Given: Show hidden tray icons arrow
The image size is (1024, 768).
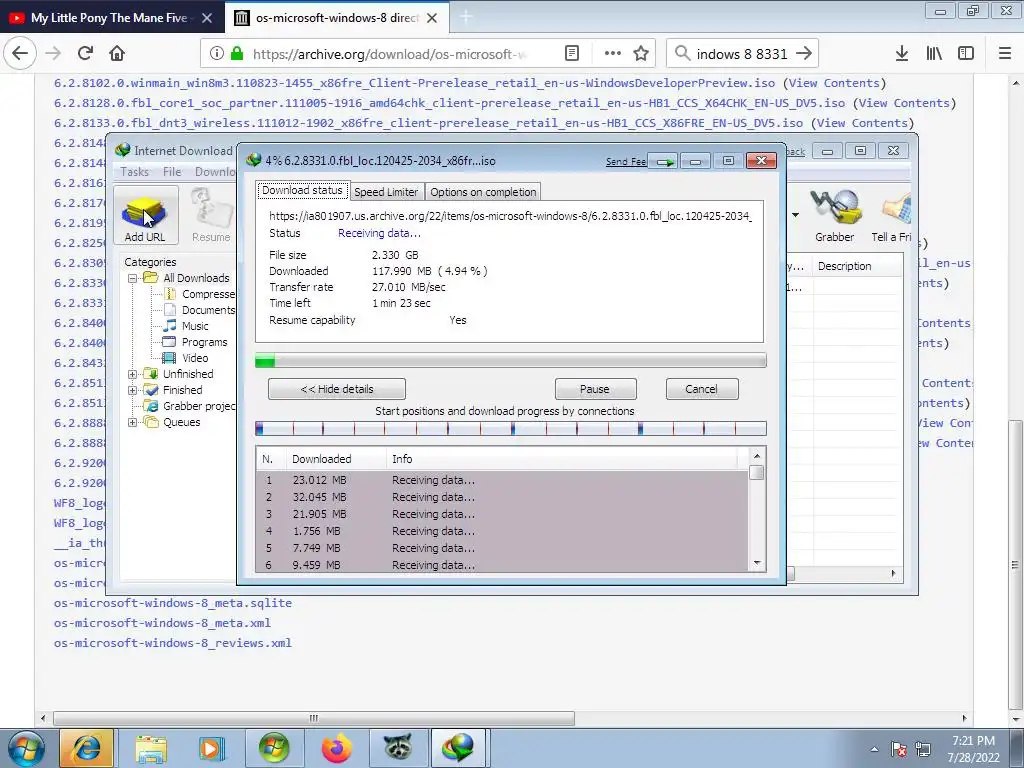Looking at the screenshot, I should tap(874, 749).
